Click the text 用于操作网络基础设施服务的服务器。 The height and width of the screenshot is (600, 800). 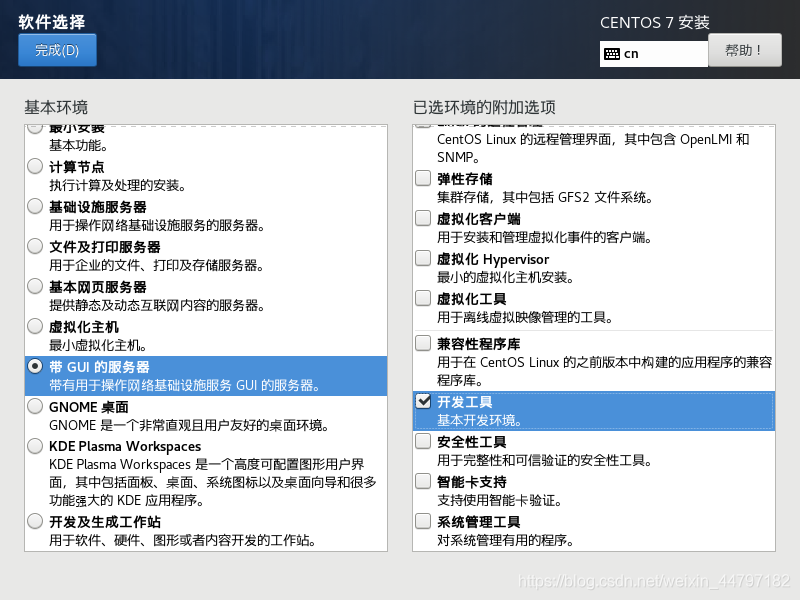tap(157, 225)
